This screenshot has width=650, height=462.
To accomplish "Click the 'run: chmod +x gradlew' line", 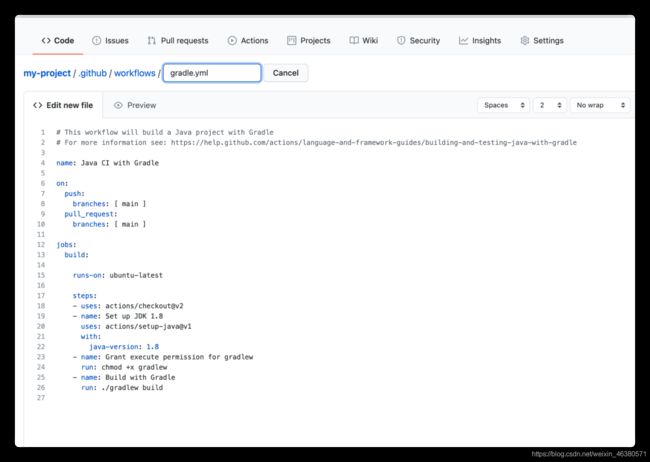I will pyautogui.click(x=124, y=367).
